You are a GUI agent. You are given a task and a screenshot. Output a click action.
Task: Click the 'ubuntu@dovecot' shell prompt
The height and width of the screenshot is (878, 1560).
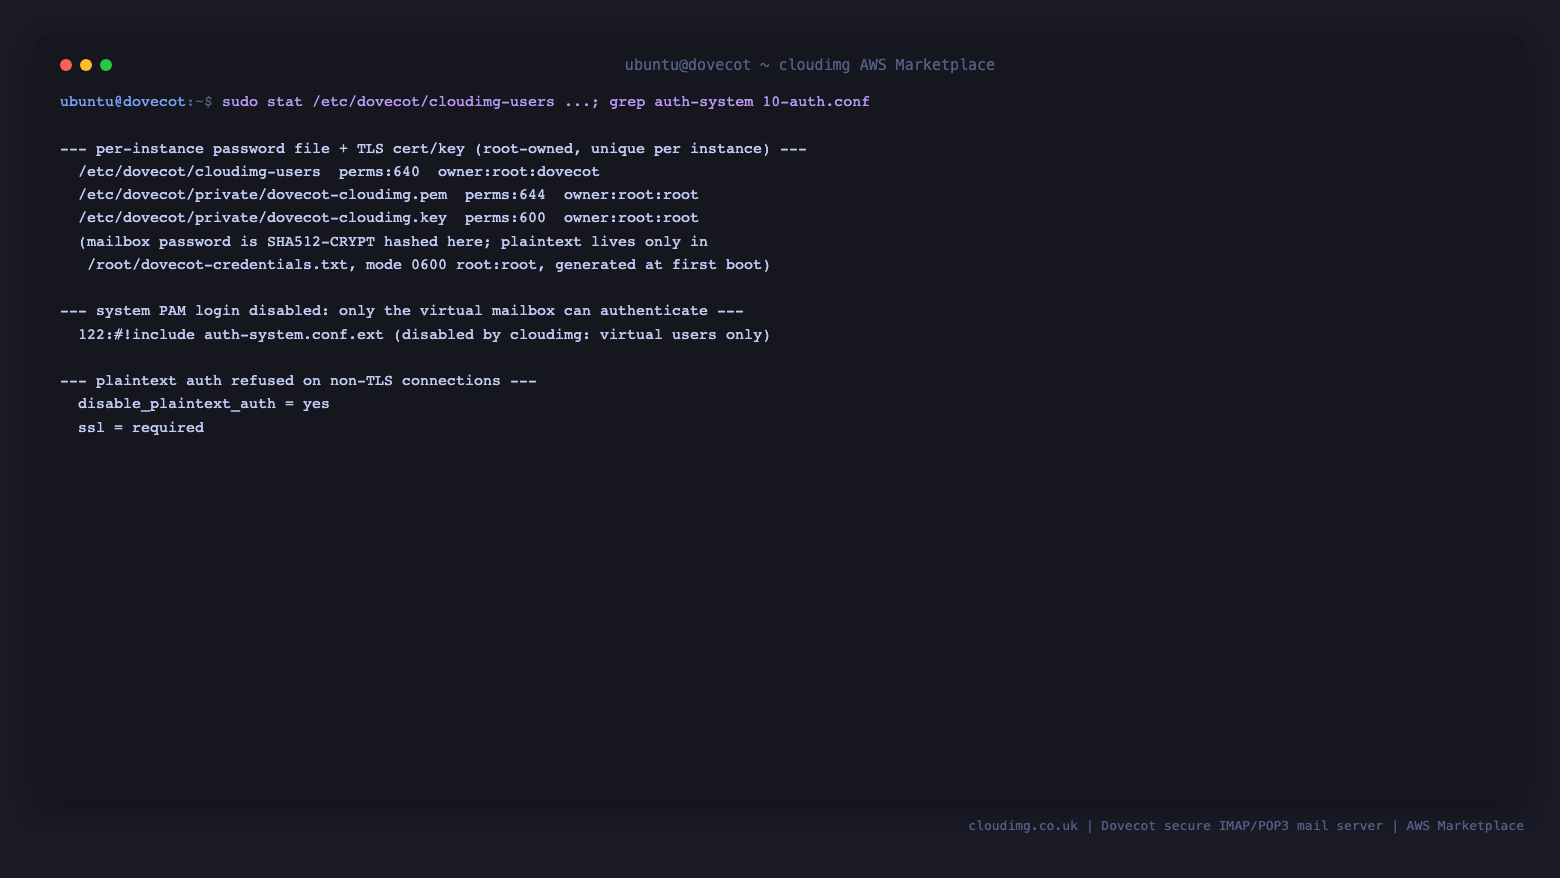click(123, 102)
